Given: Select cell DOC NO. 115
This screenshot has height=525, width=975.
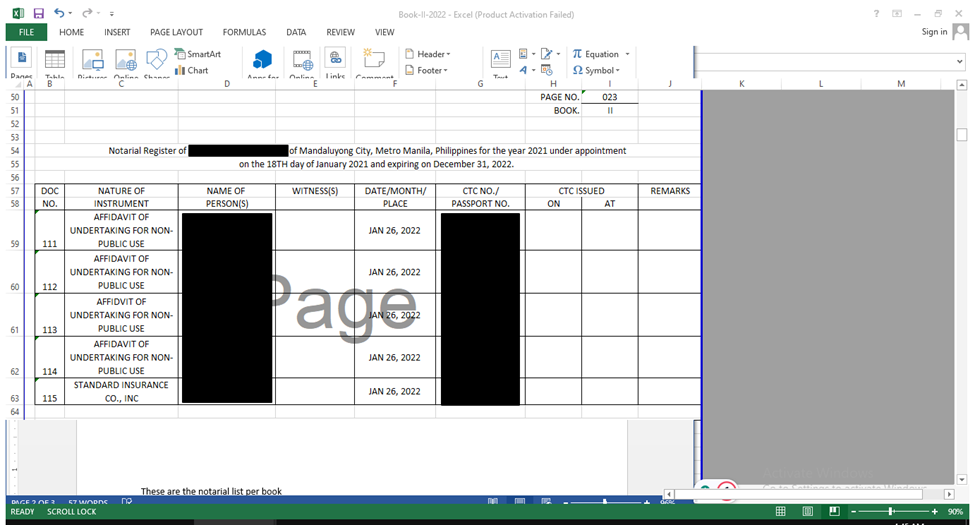Looking at the screenshot, I should [x=50, y=391].
